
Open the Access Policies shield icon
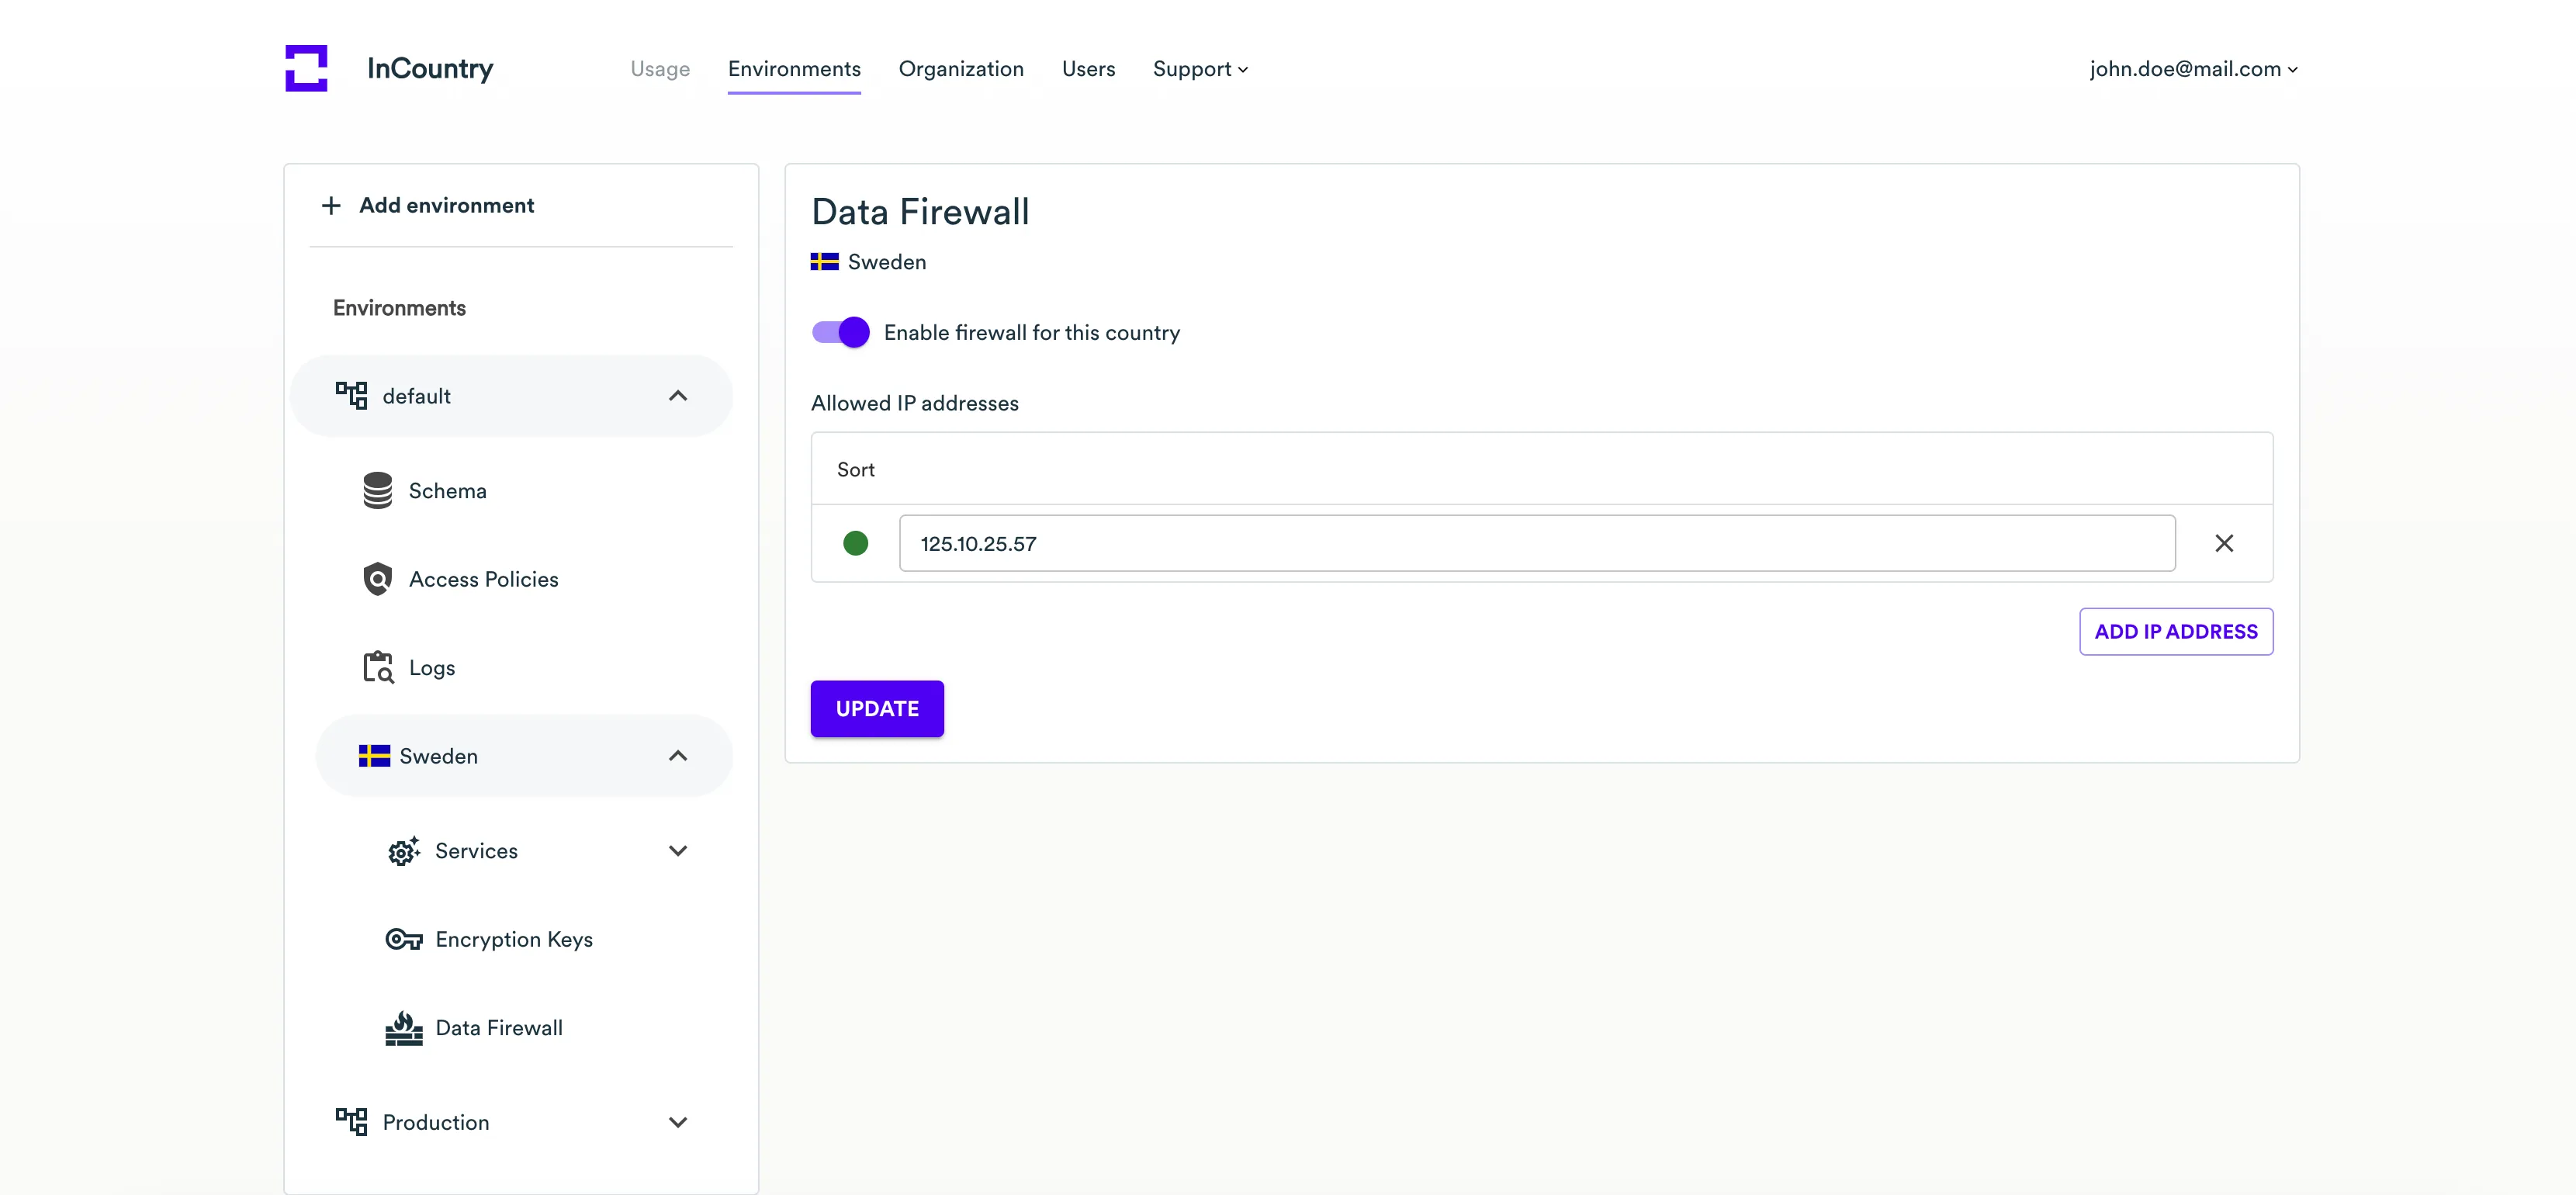coord(377,579)
